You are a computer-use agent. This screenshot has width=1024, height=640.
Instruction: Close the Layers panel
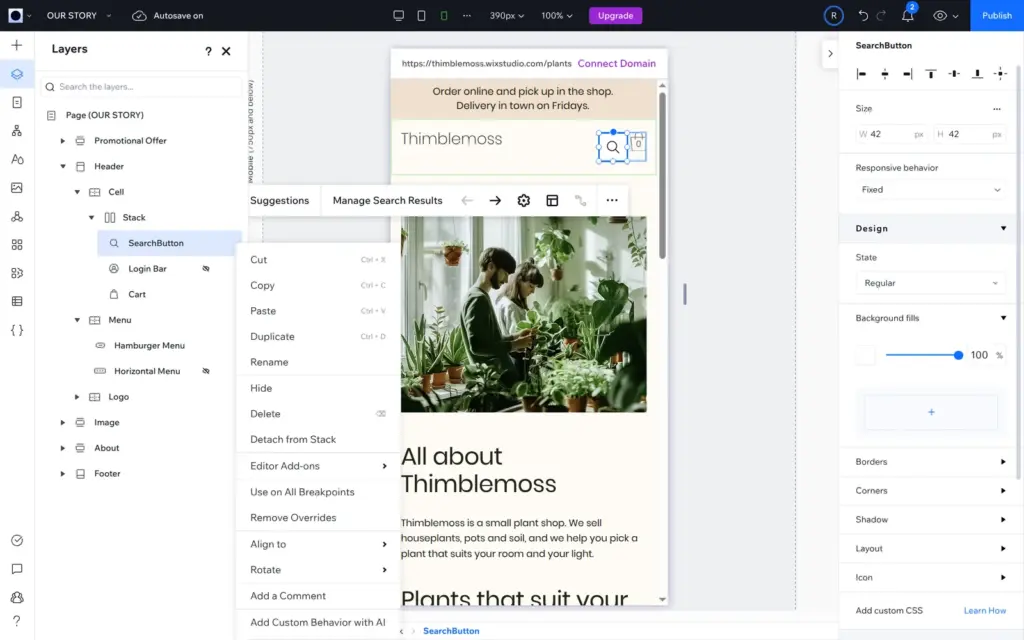click(x=226, y=51)
